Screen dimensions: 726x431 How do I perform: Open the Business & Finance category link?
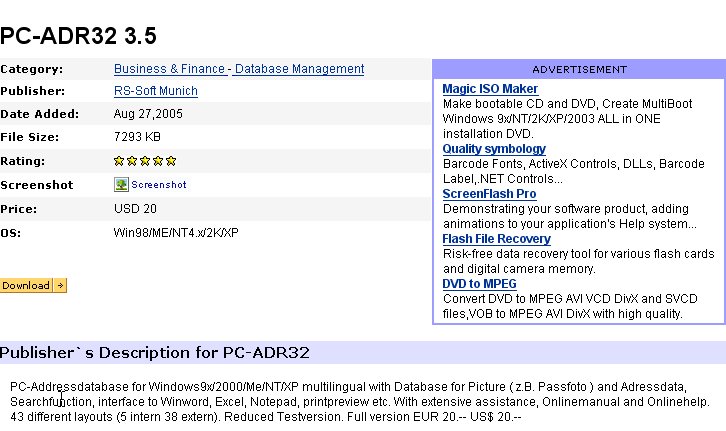(x=169, y=69)
